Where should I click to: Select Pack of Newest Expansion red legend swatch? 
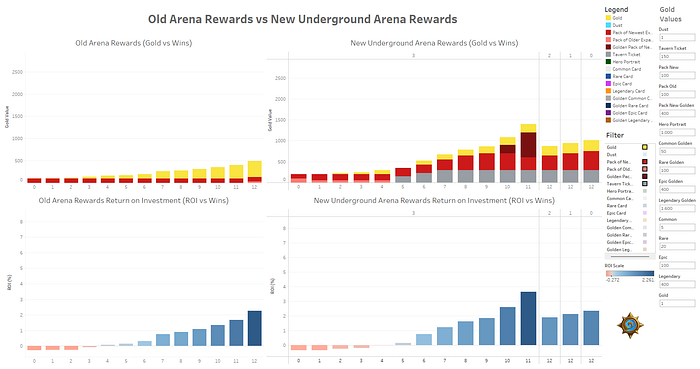[608, 33]
